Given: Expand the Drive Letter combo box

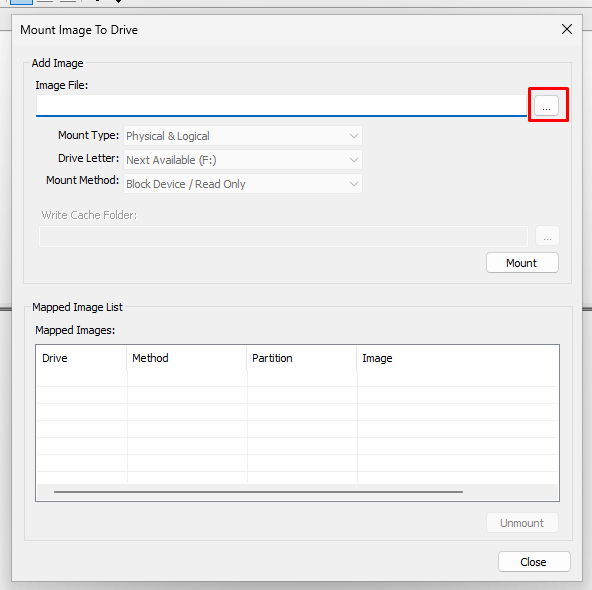Looking at the screenshot, I should (x=243, y=160).
